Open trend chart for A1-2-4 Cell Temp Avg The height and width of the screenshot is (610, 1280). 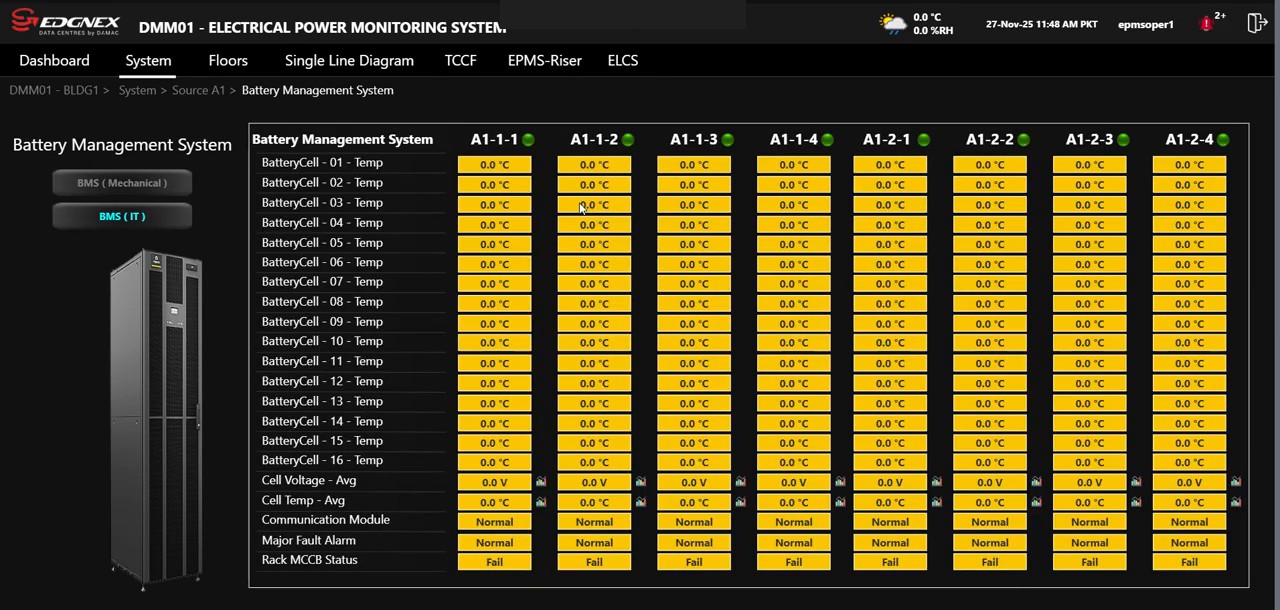[x=1236, y=502]
